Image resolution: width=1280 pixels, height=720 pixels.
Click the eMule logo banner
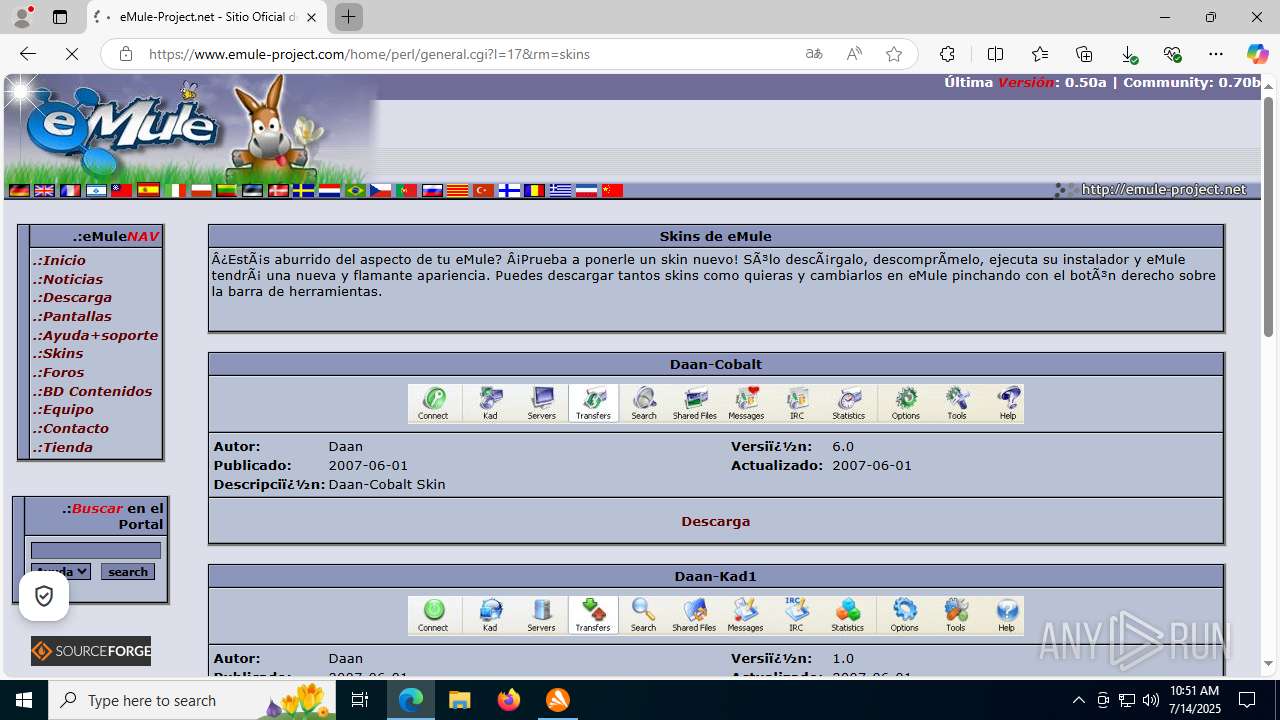click(190, 130)
